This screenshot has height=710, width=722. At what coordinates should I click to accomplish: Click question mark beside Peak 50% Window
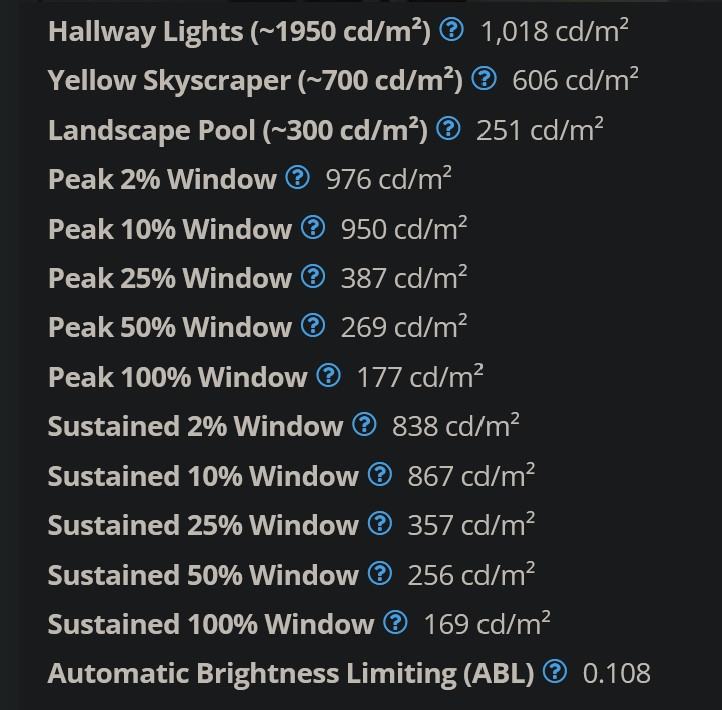313,326
